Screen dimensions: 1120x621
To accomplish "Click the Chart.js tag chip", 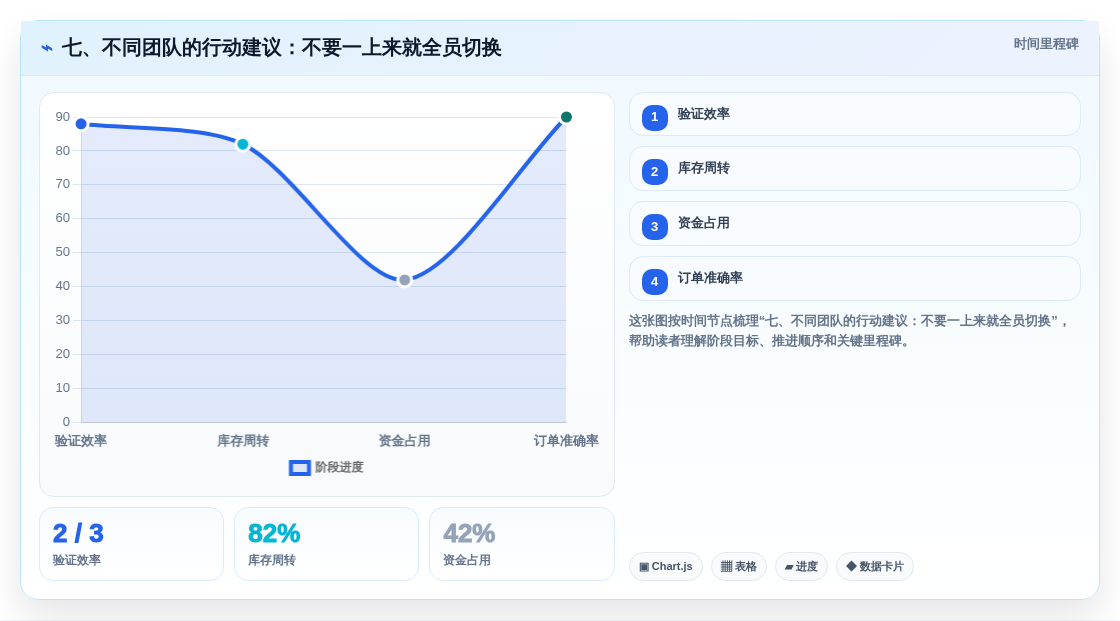I will [x=666, y=567].
